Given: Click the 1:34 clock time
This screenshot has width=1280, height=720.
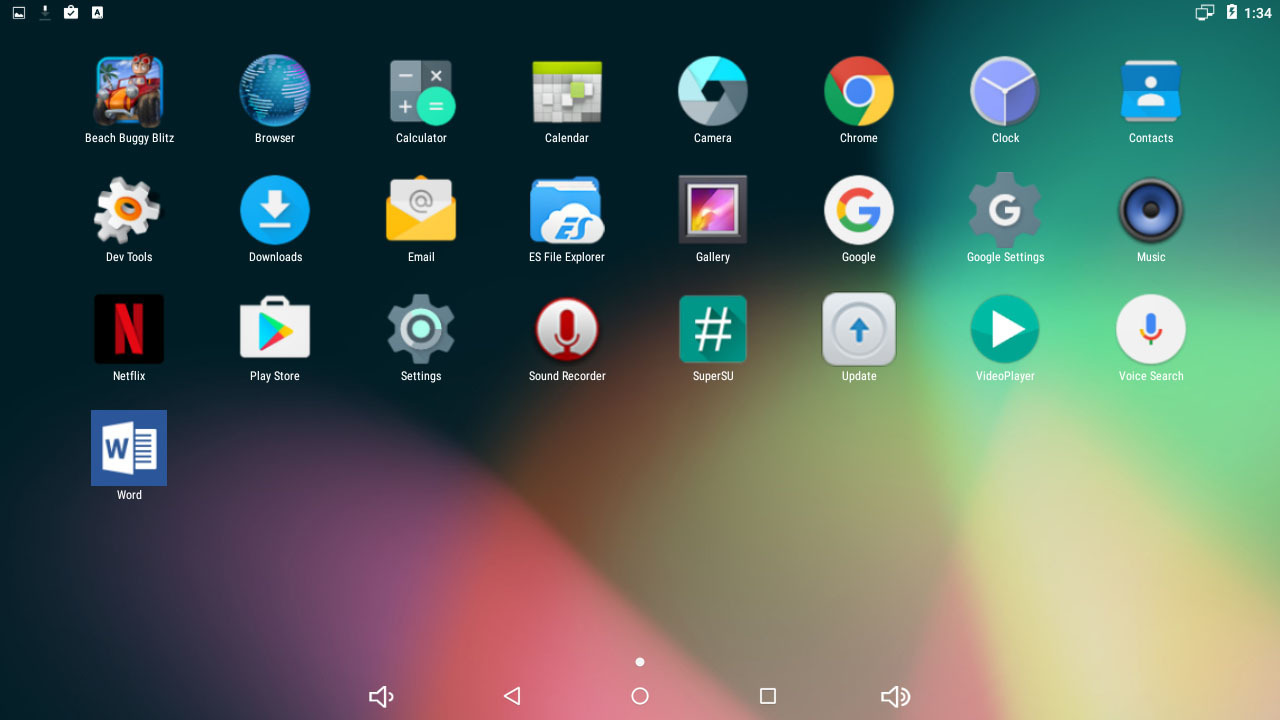Looking at the screenshot, I should coord(1258,13).
